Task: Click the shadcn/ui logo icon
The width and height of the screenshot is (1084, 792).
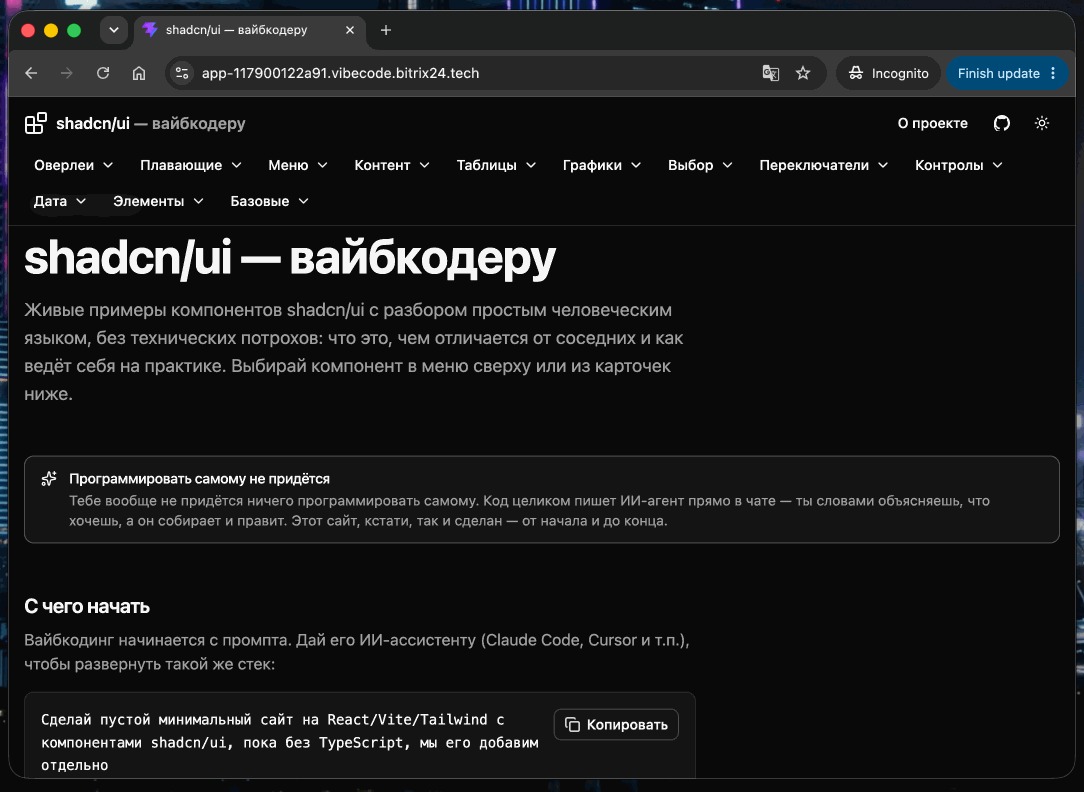Action: (x=35, y=124)
